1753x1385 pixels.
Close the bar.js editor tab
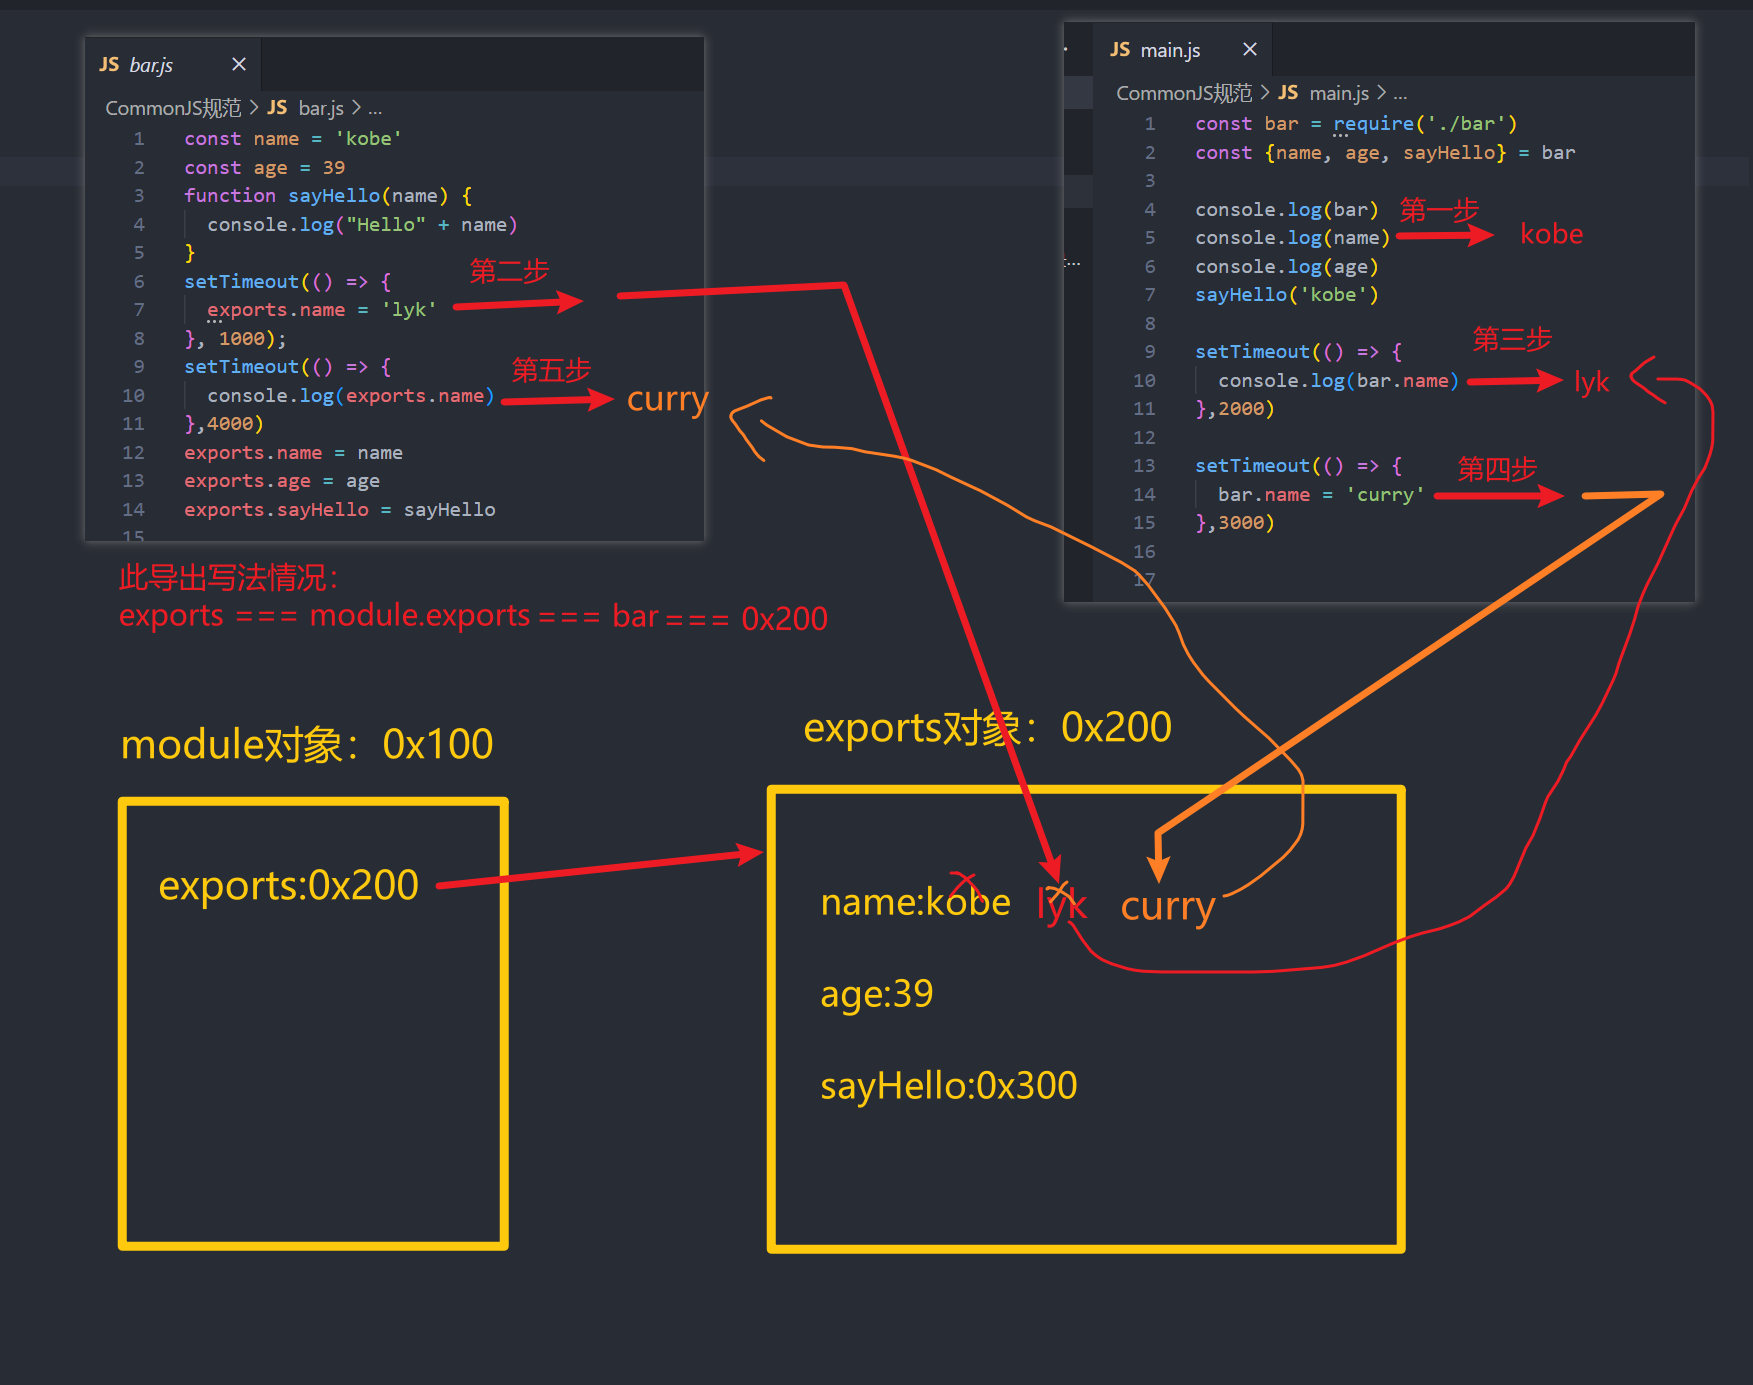[239, 65]
